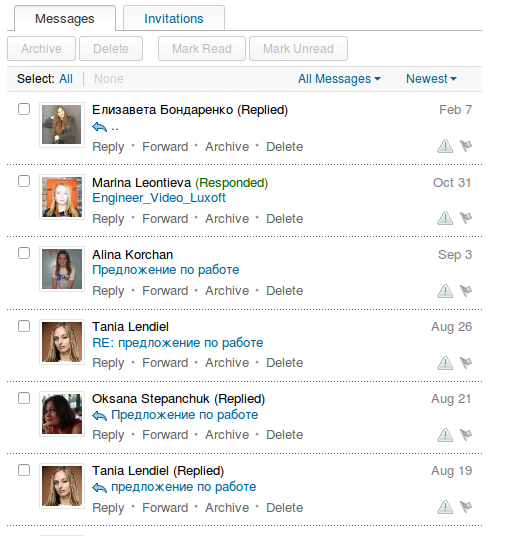The height and width of the screenshot is (536, 507).
Task: Open the All Messages filter dropdown
Action: pyautogui.click(x=339, y=79)
